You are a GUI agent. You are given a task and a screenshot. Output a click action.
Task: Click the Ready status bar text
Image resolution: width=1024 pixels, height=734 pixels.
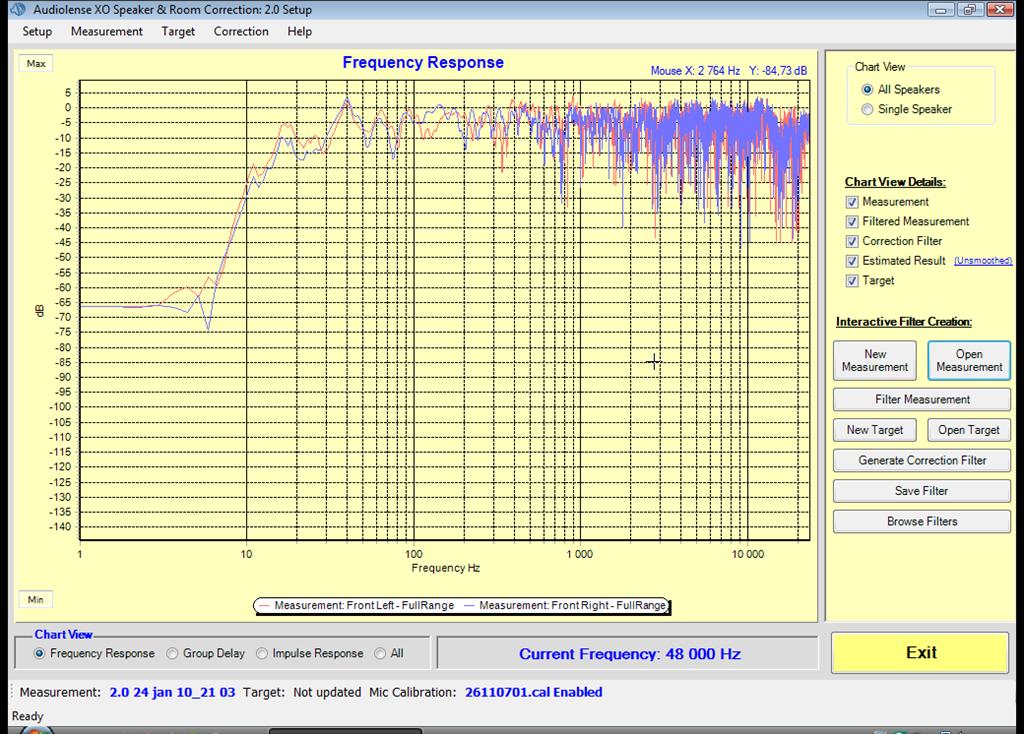pyautogui.click(x=27, y=716)
